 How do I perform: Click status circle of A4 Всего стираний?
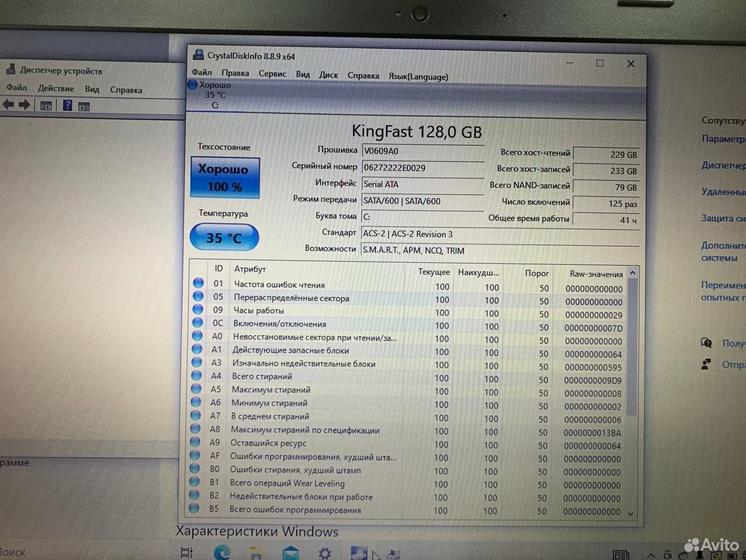click(196, 375)
